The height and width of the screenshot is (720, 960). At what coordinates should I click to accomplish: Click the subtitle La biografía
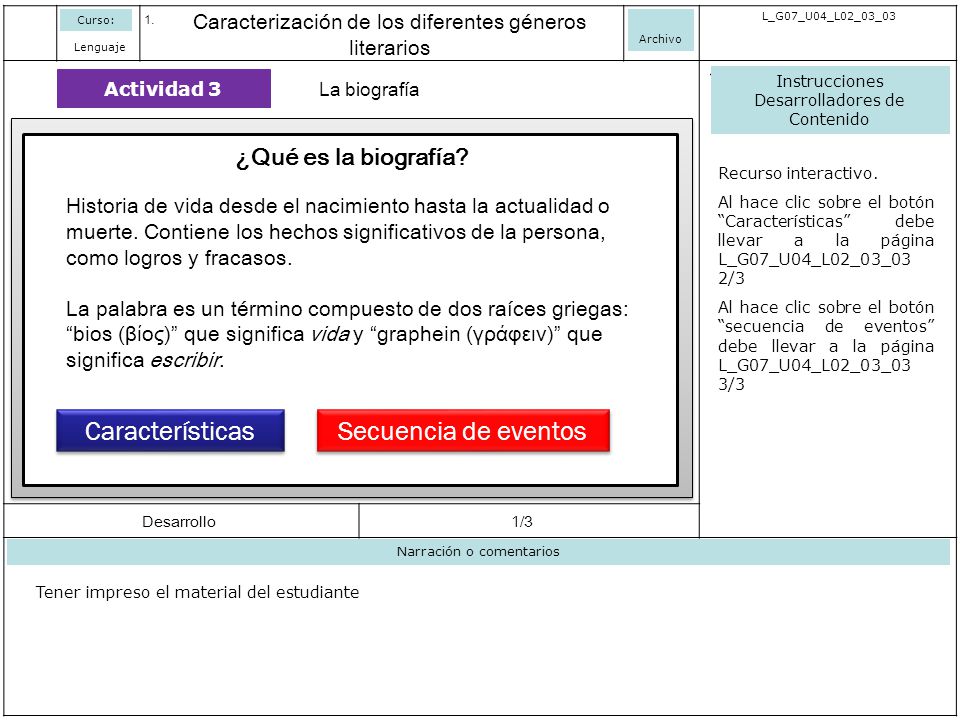pos(369,89)
